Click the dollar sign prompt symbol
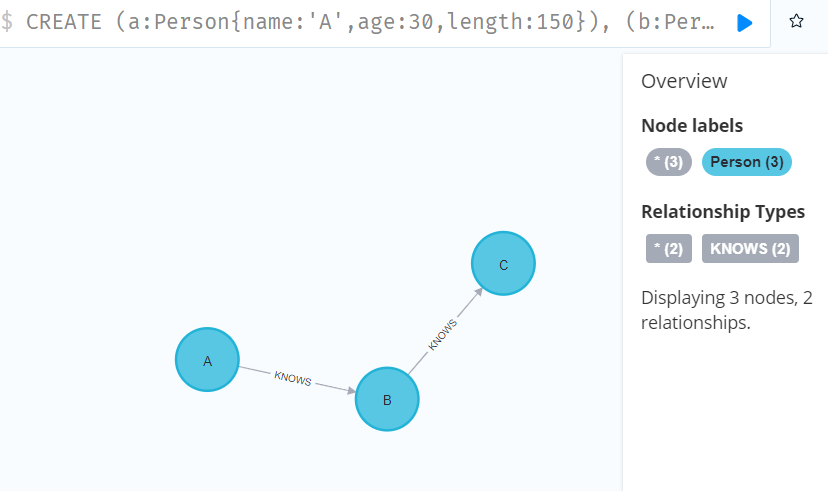This screenshot has height=491, width=828. click(6, 22)
